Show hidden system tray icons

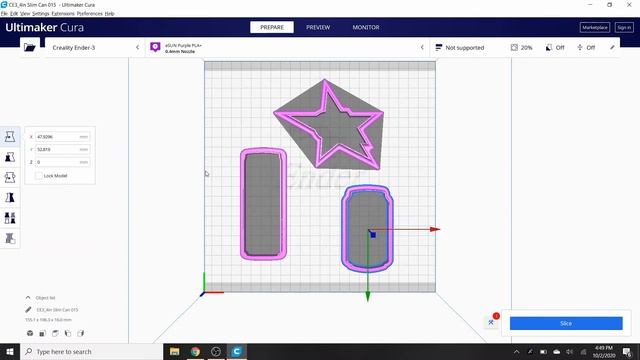tap(516, 351)
